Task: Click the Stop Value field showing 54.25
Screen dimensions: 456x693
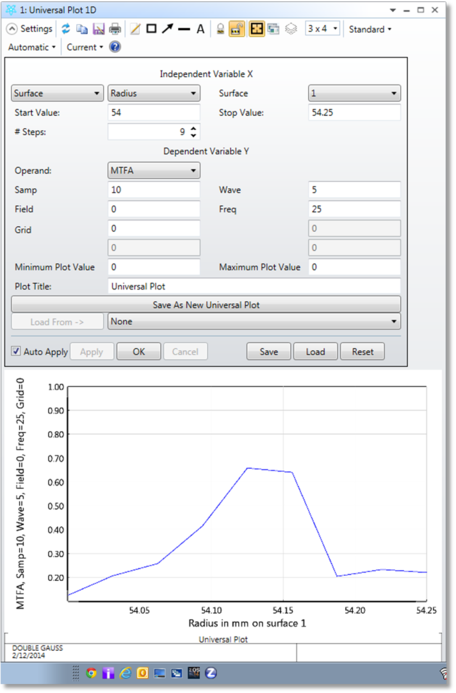Action: coord(354,113)
